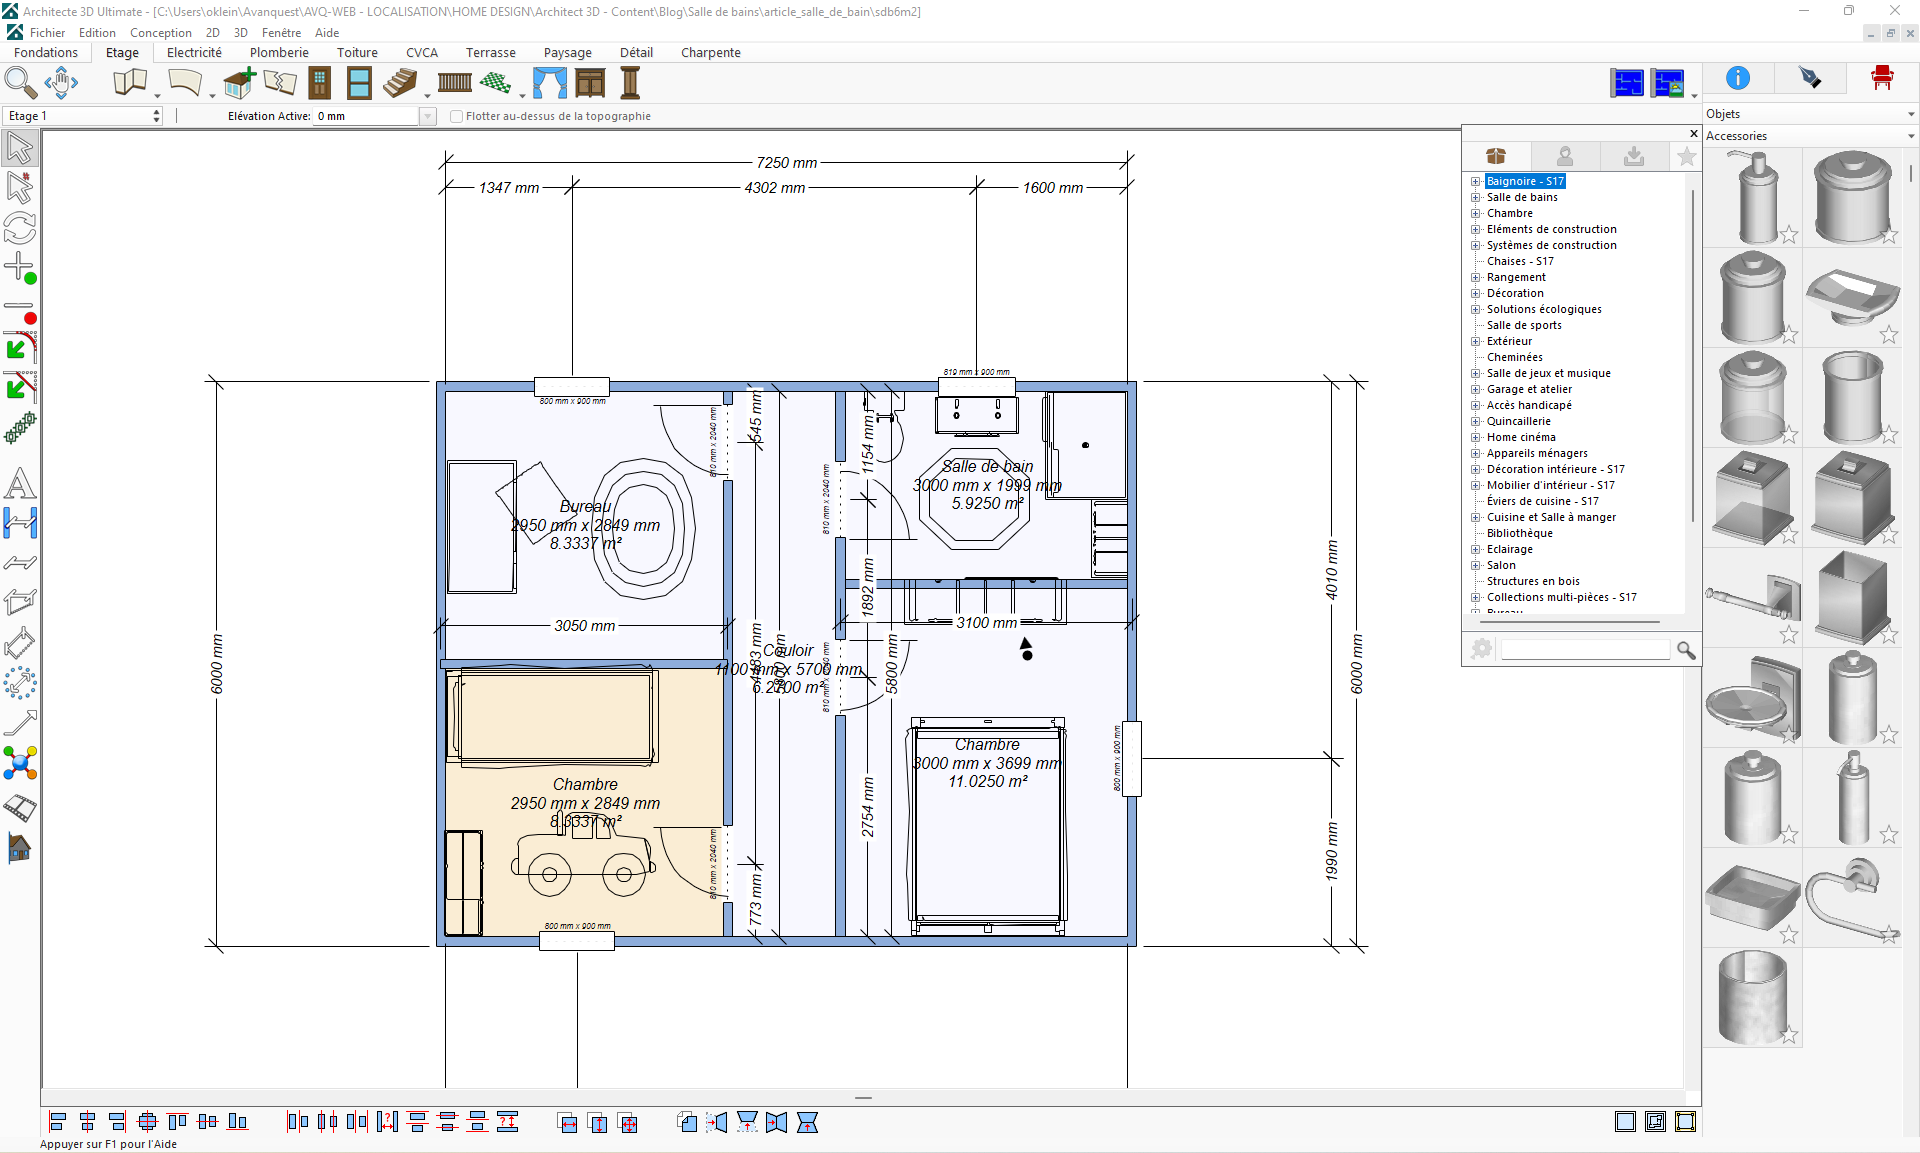Select the fountain pen icon
Image resolution: width=1920 pixels, height=1153 pixels.
pyautogui.click(x=1810, y=78)
